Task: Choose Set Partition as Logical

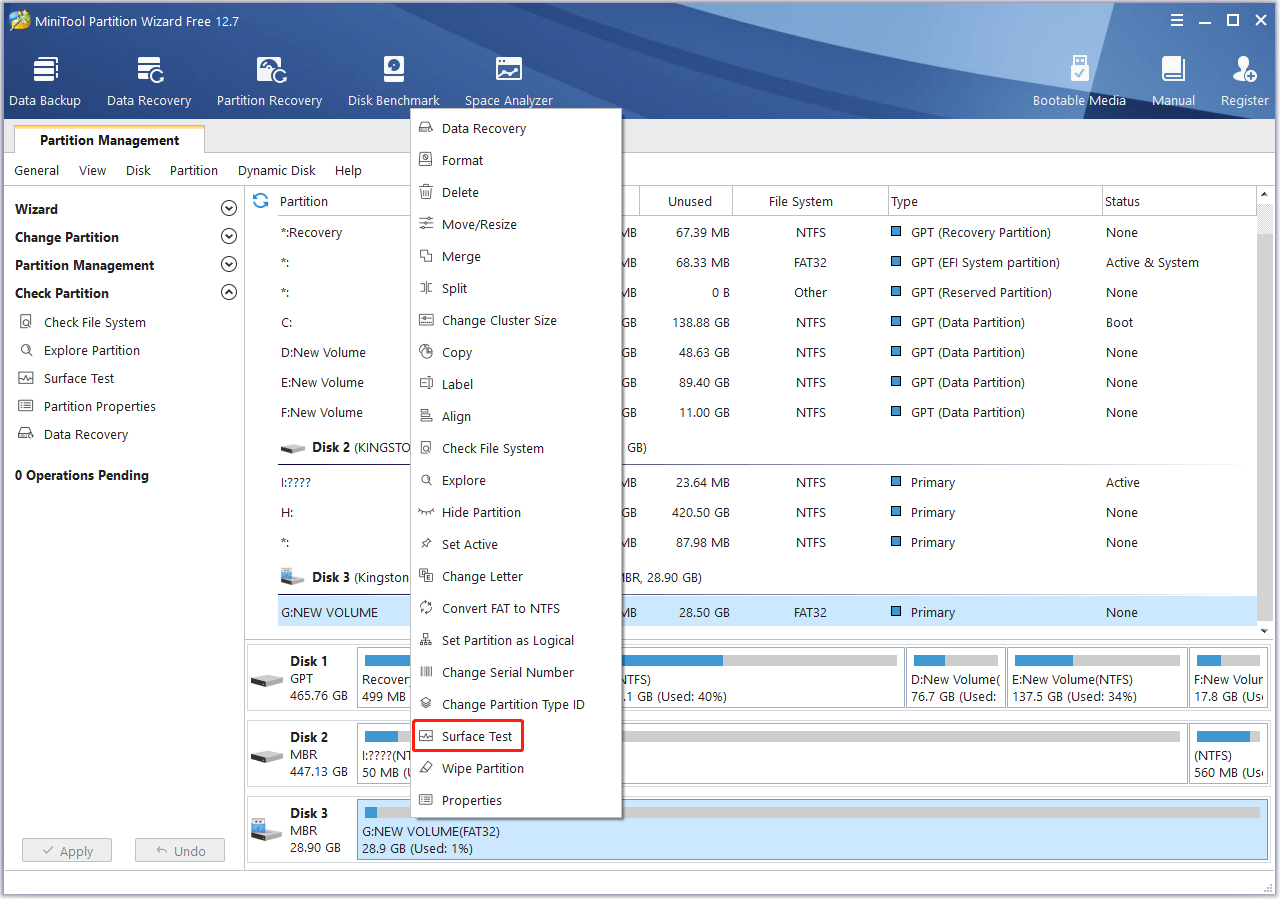Action: (516, 640)
